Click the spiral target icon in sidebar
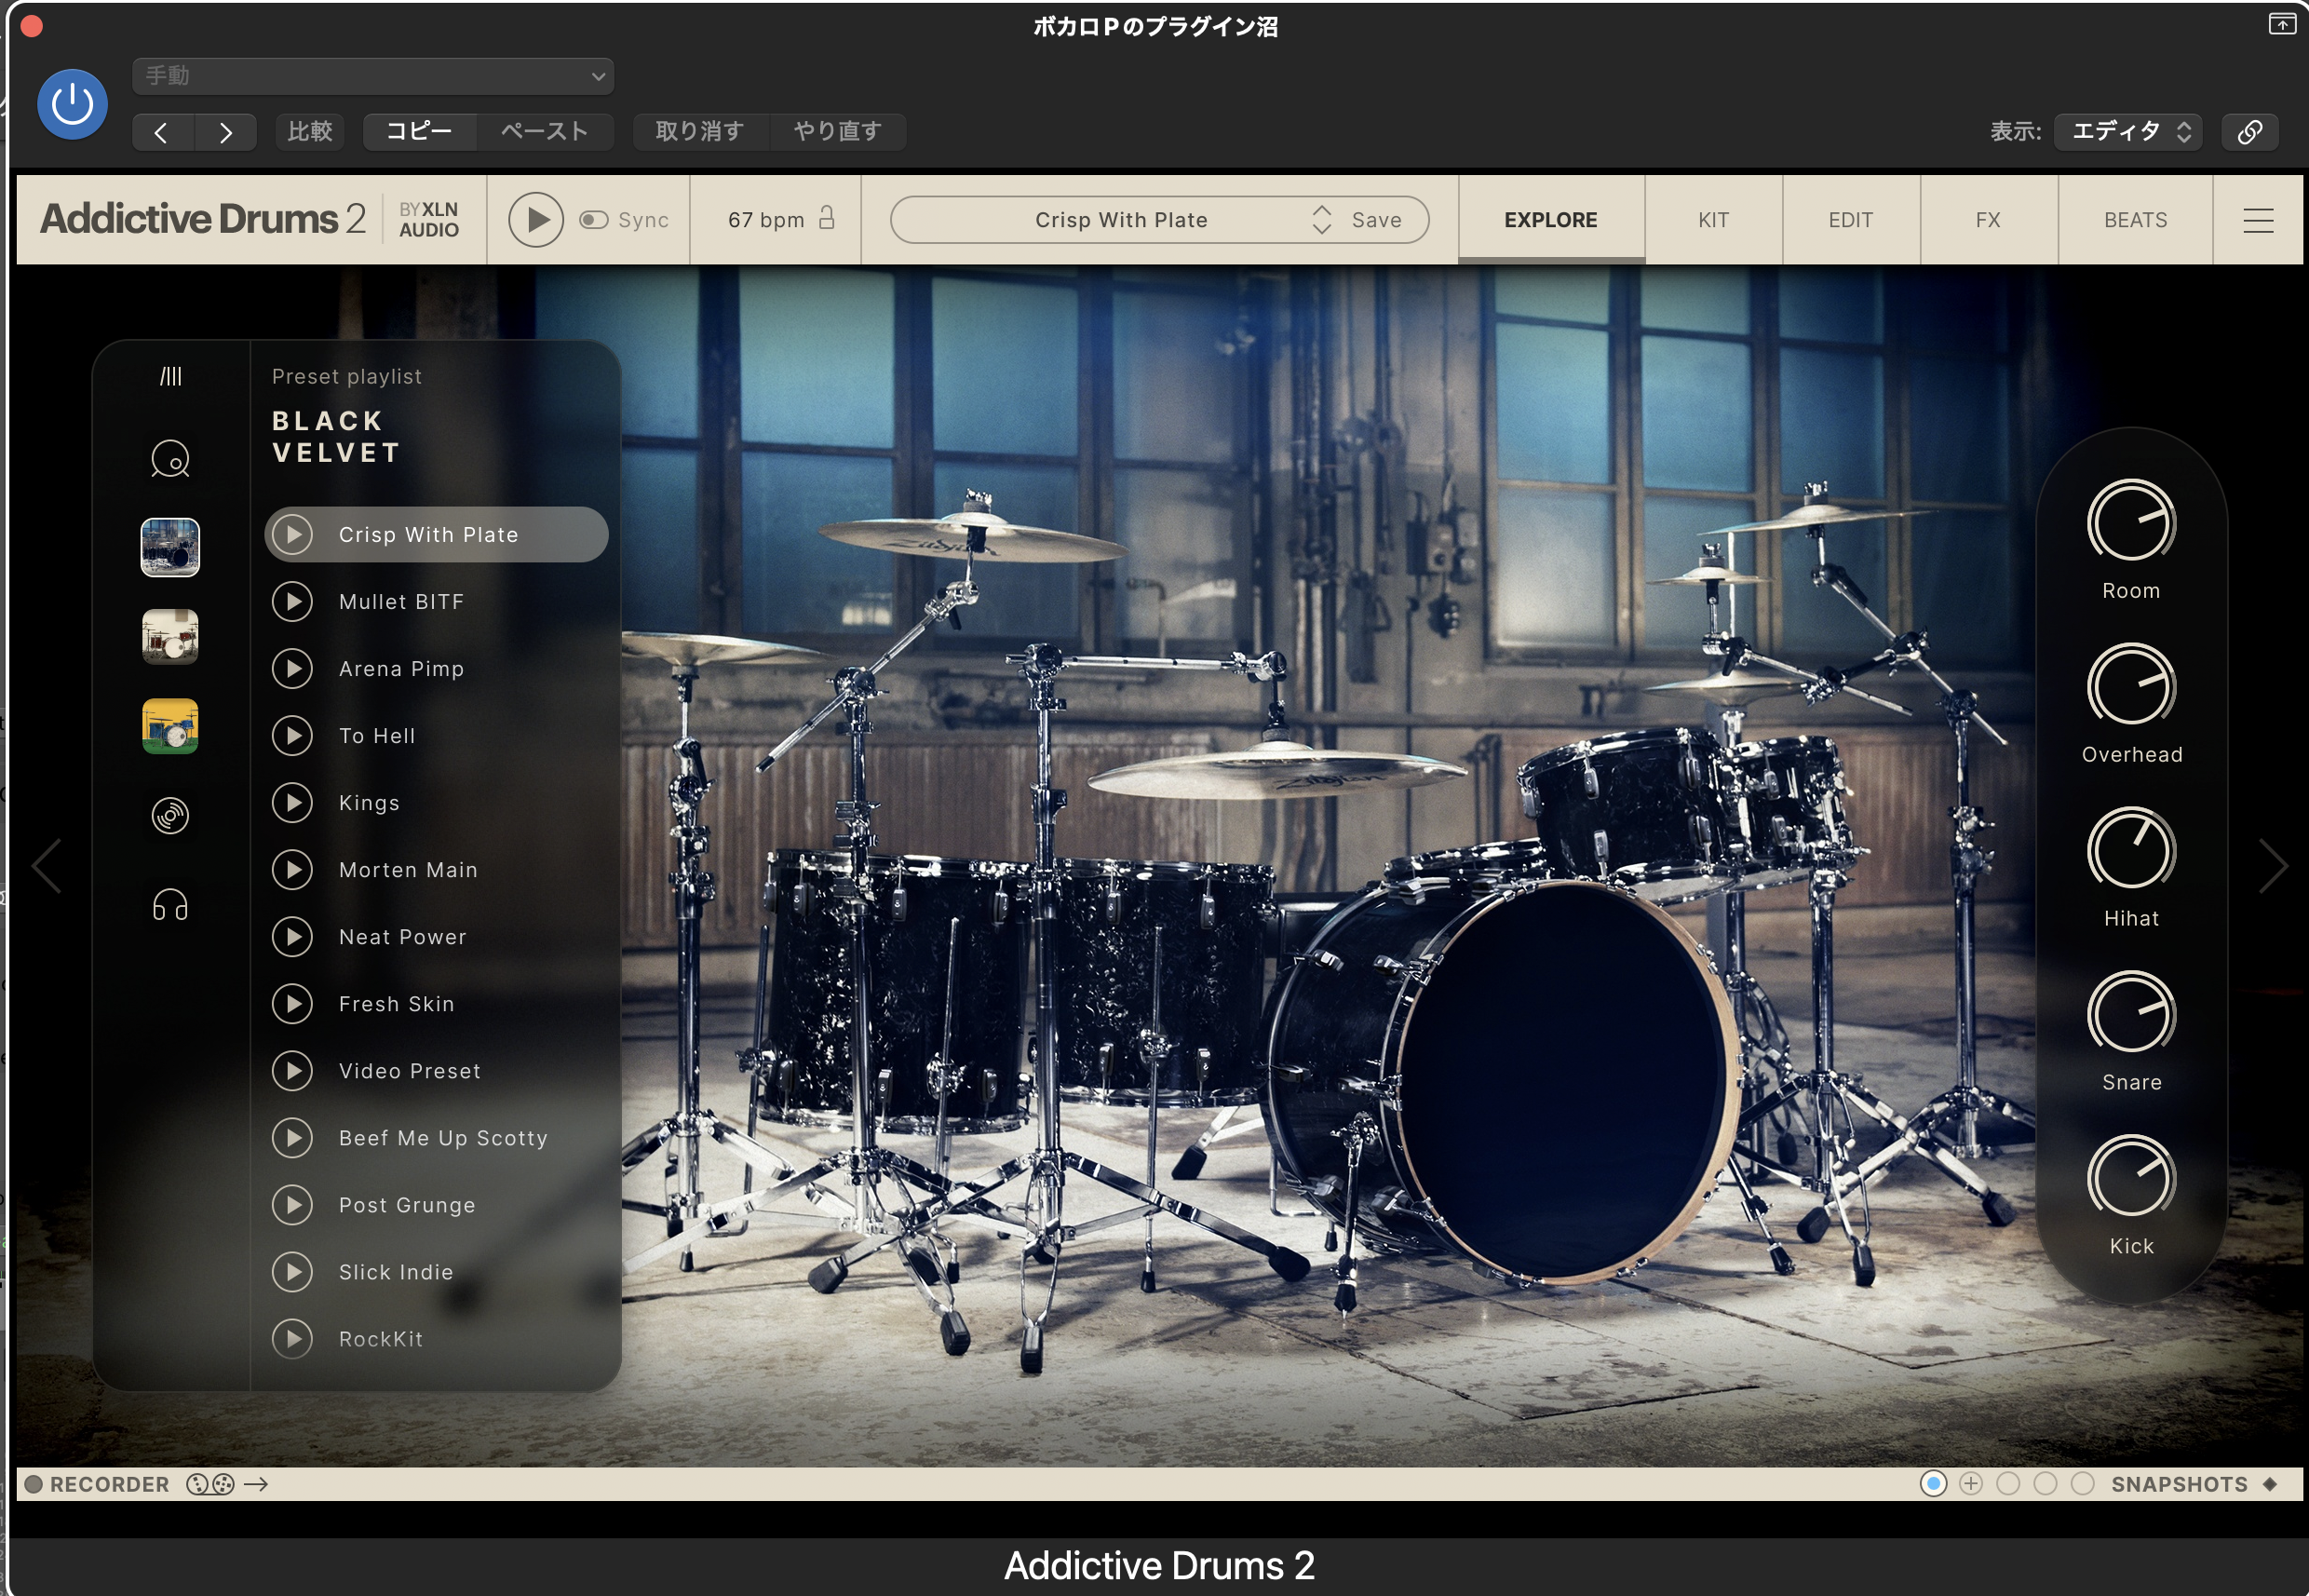 coord(170,816)
